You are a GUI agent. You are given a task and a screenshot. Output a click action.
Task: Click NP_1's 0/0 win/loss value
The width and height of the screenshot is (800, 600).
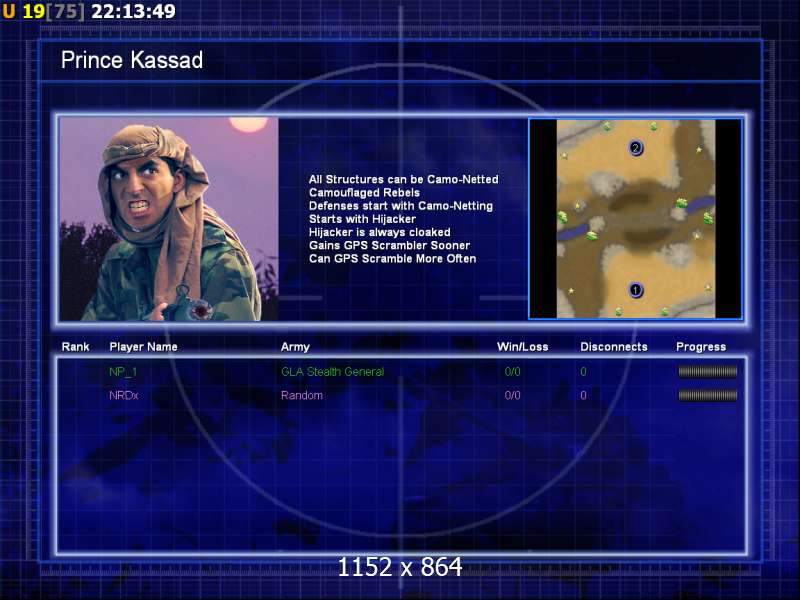click(512, 372)
